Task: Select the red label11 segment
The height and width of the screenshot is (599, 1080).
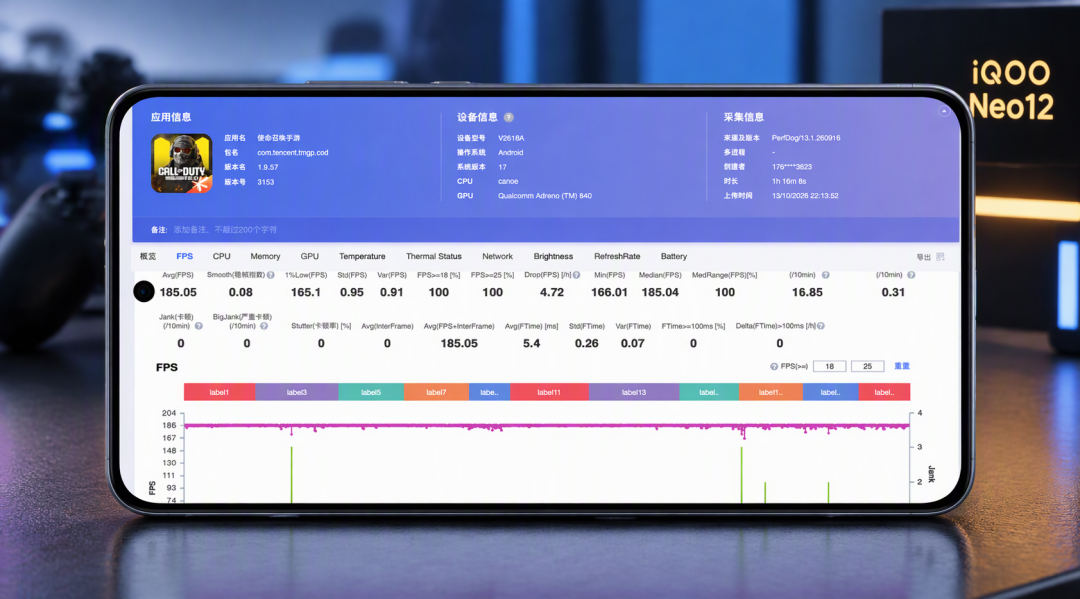Action: pyautogui.click(x=550, y=392)
